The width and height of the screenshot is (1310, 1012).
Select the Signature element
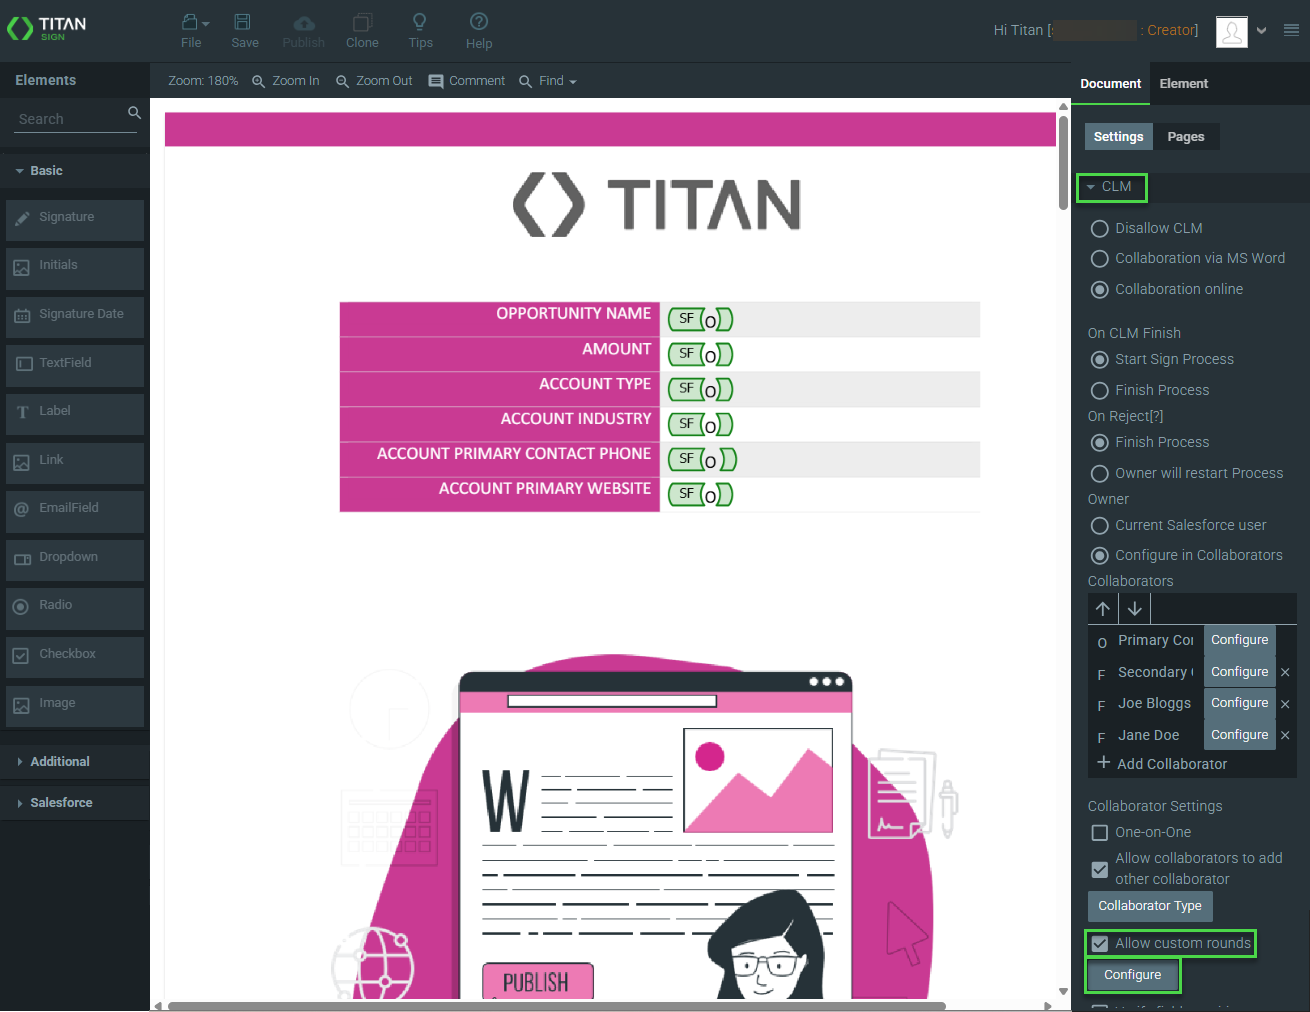74,216
